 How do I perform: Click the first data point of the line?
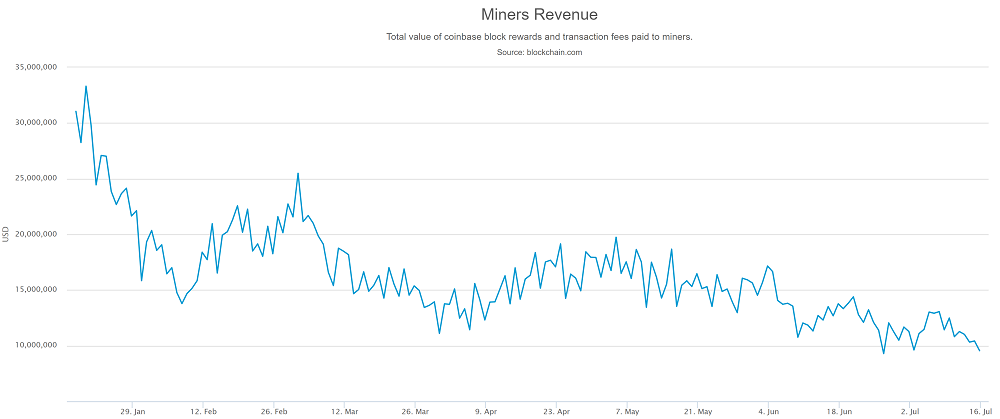coord(76,111)
